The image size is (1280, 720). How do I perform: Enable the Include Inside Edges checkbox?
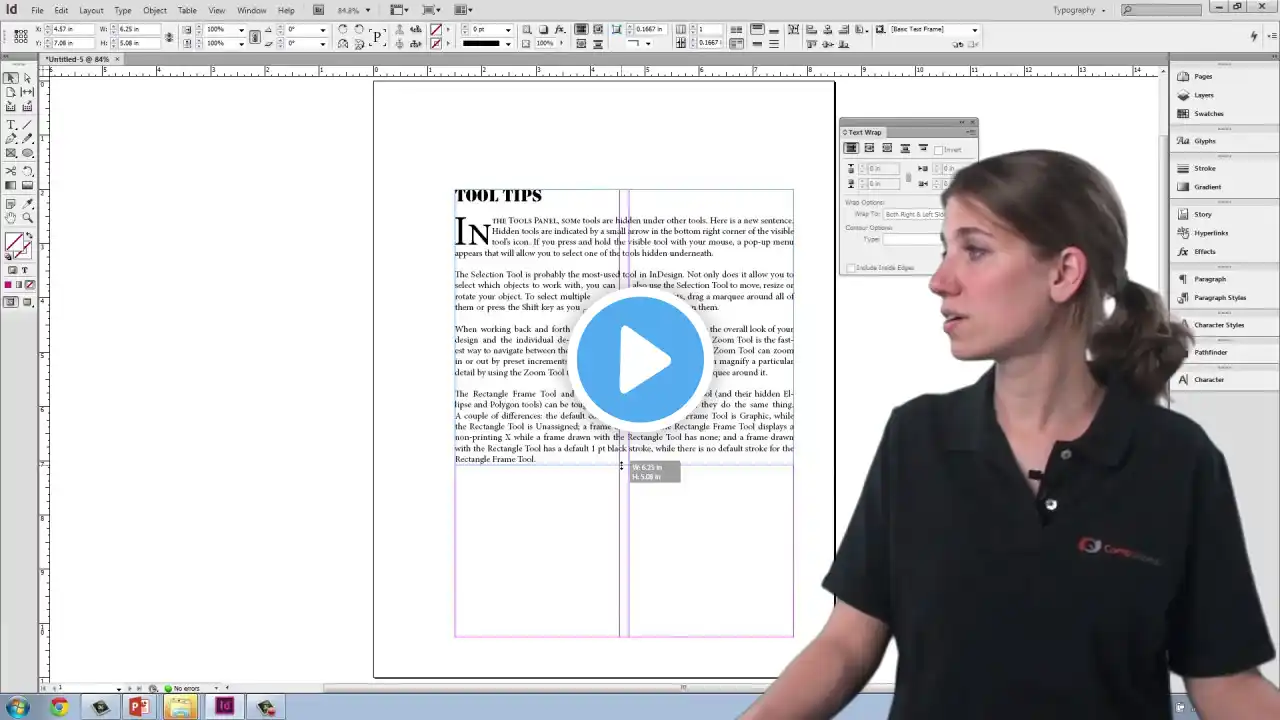851,268
